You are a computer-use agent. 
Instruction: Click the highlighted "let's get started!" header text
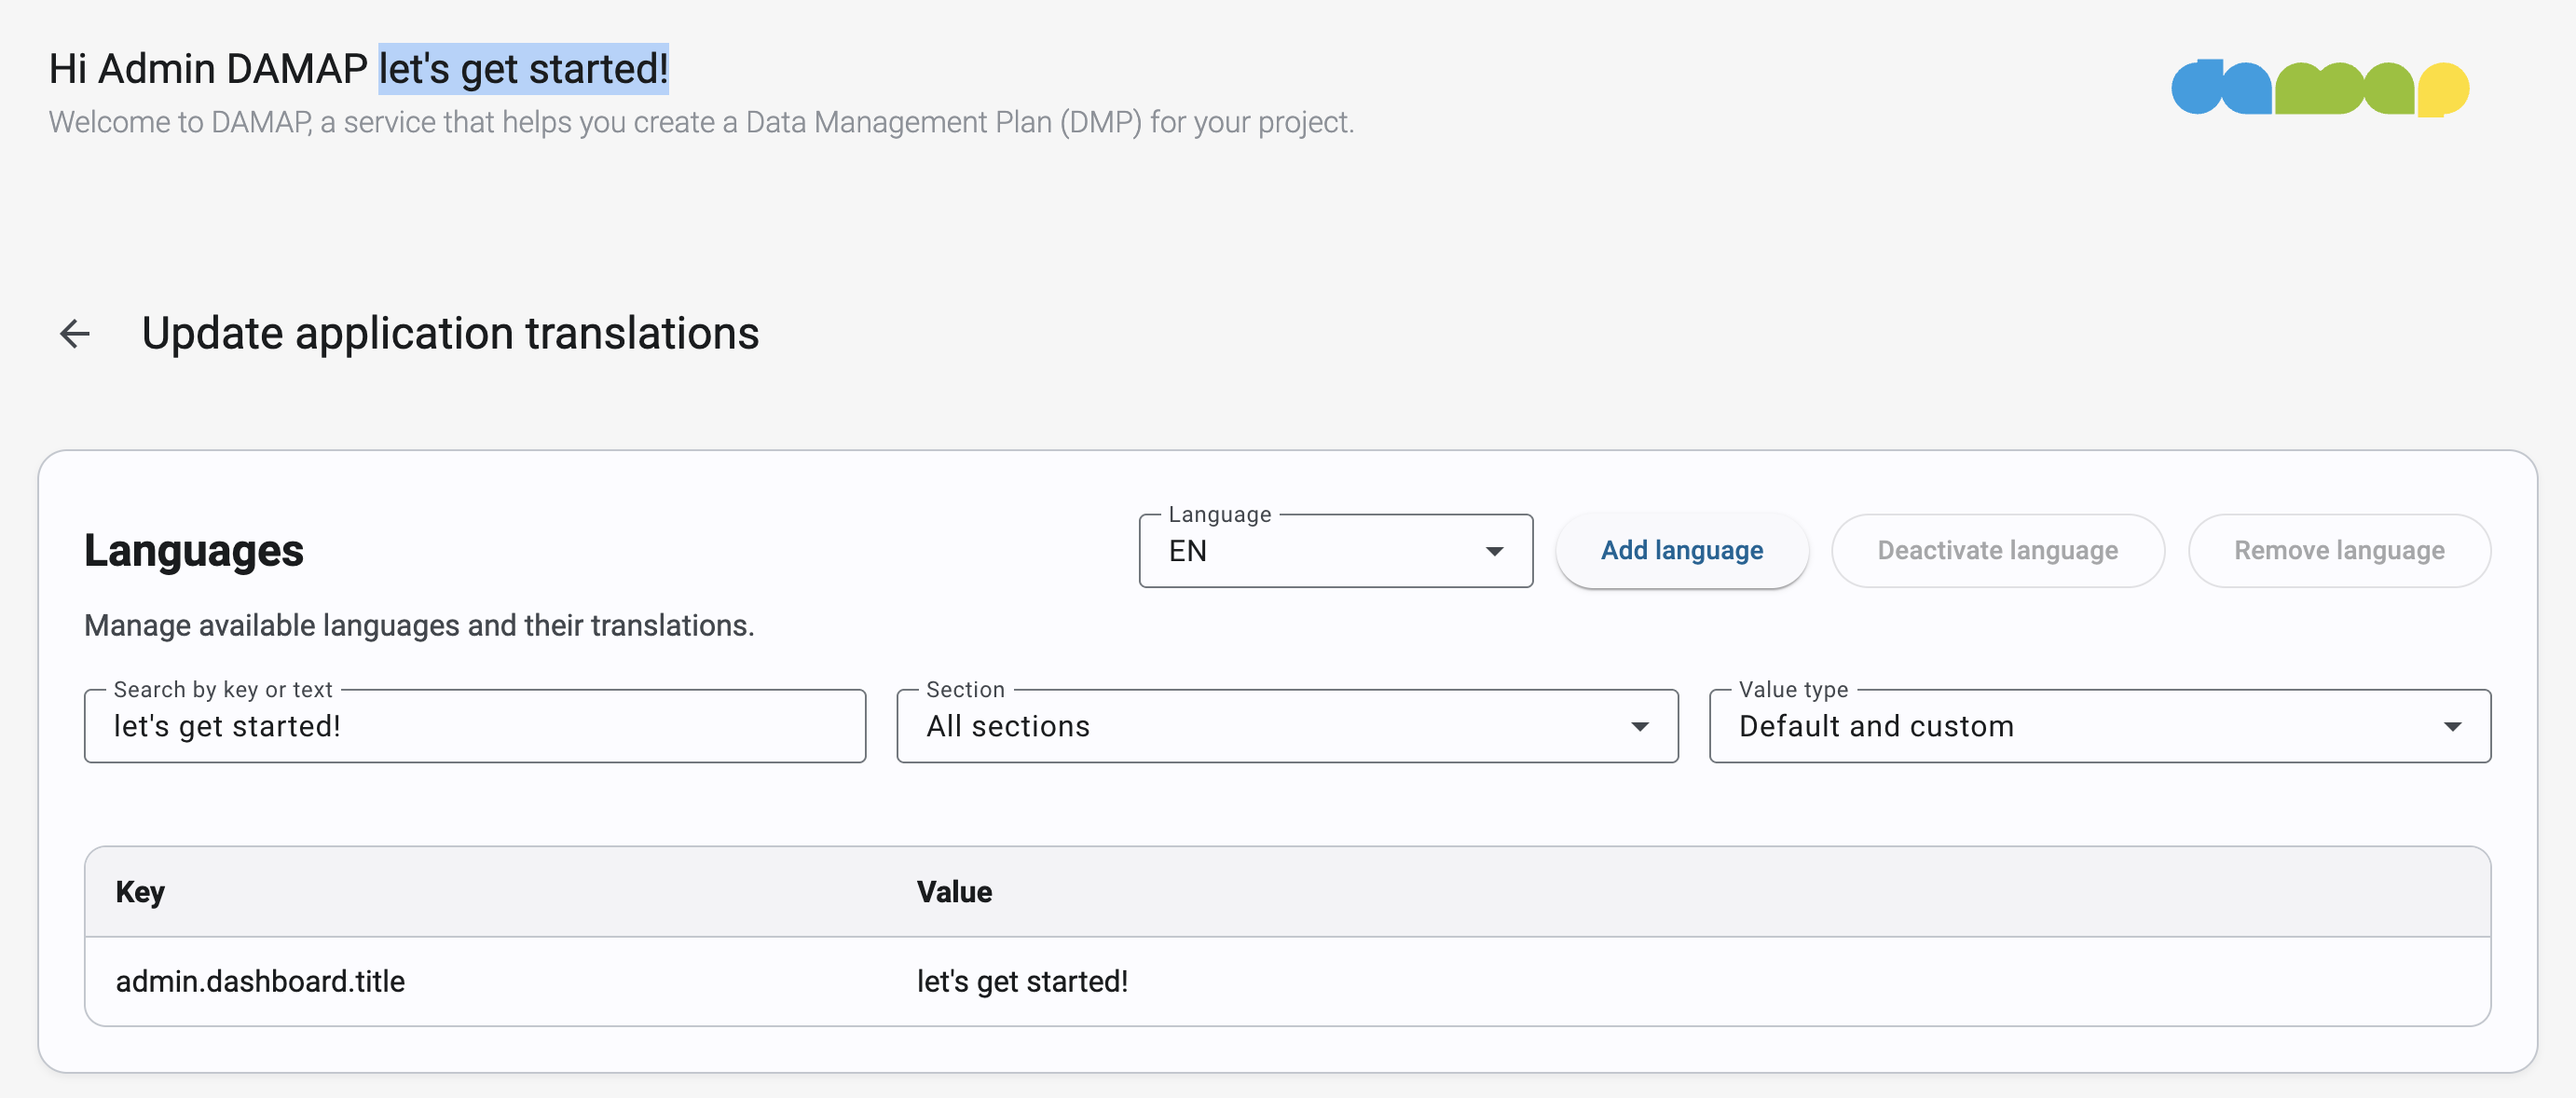[523, 69]
